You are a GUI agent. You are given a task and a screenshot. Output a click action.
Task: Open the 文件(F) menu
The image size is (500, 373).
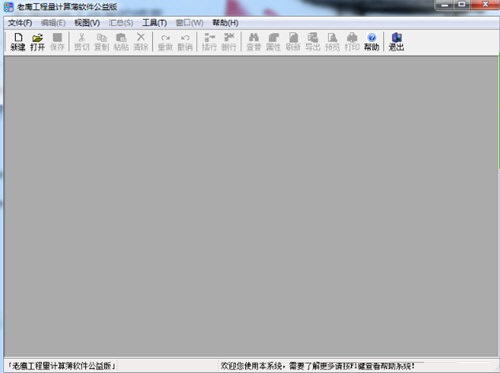tap(20, 23)
